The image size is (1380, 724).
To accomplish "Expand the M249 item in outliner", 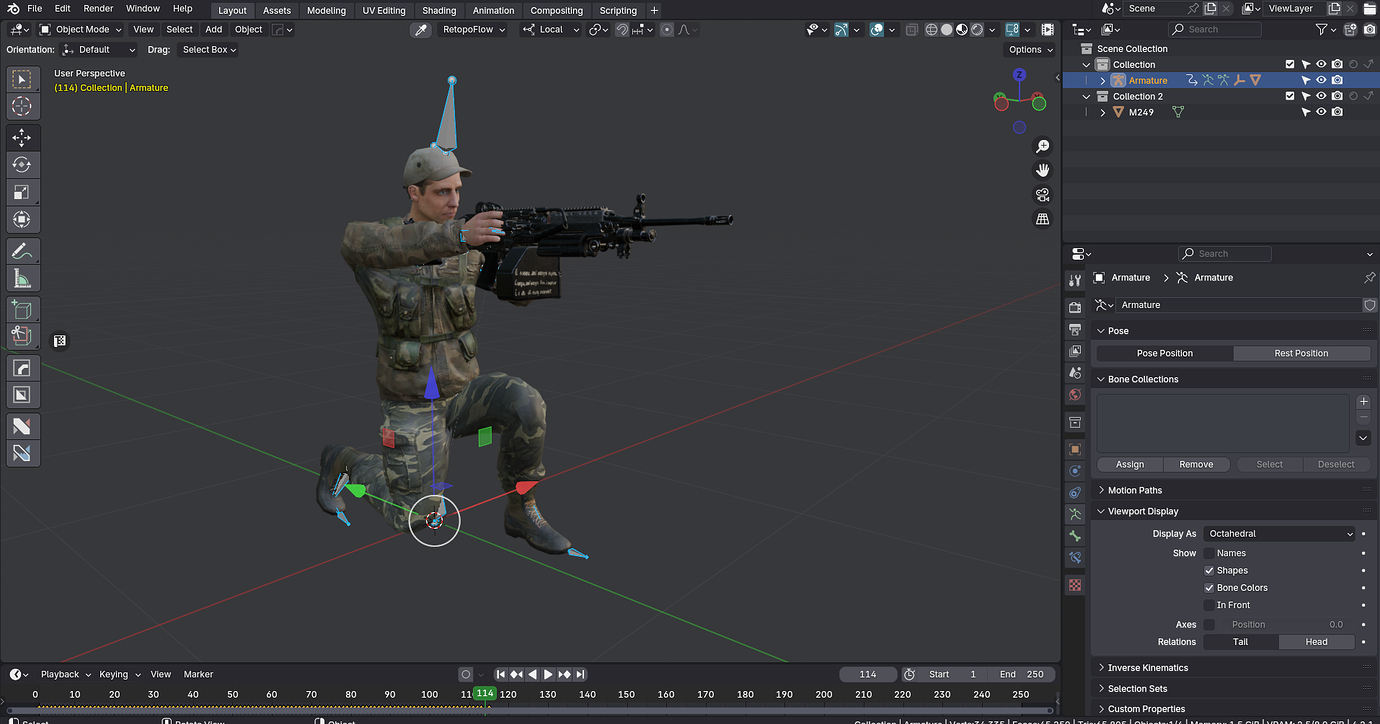I will pyautogui.click(x=1103, y=112).
